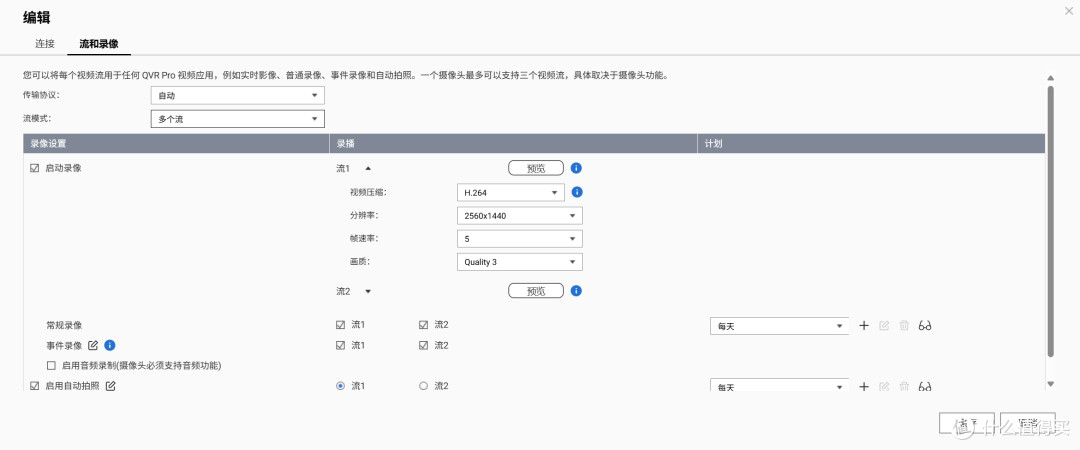
Task: Toggle 流2 checkbox for 事件录像
Action: [424, 345]
